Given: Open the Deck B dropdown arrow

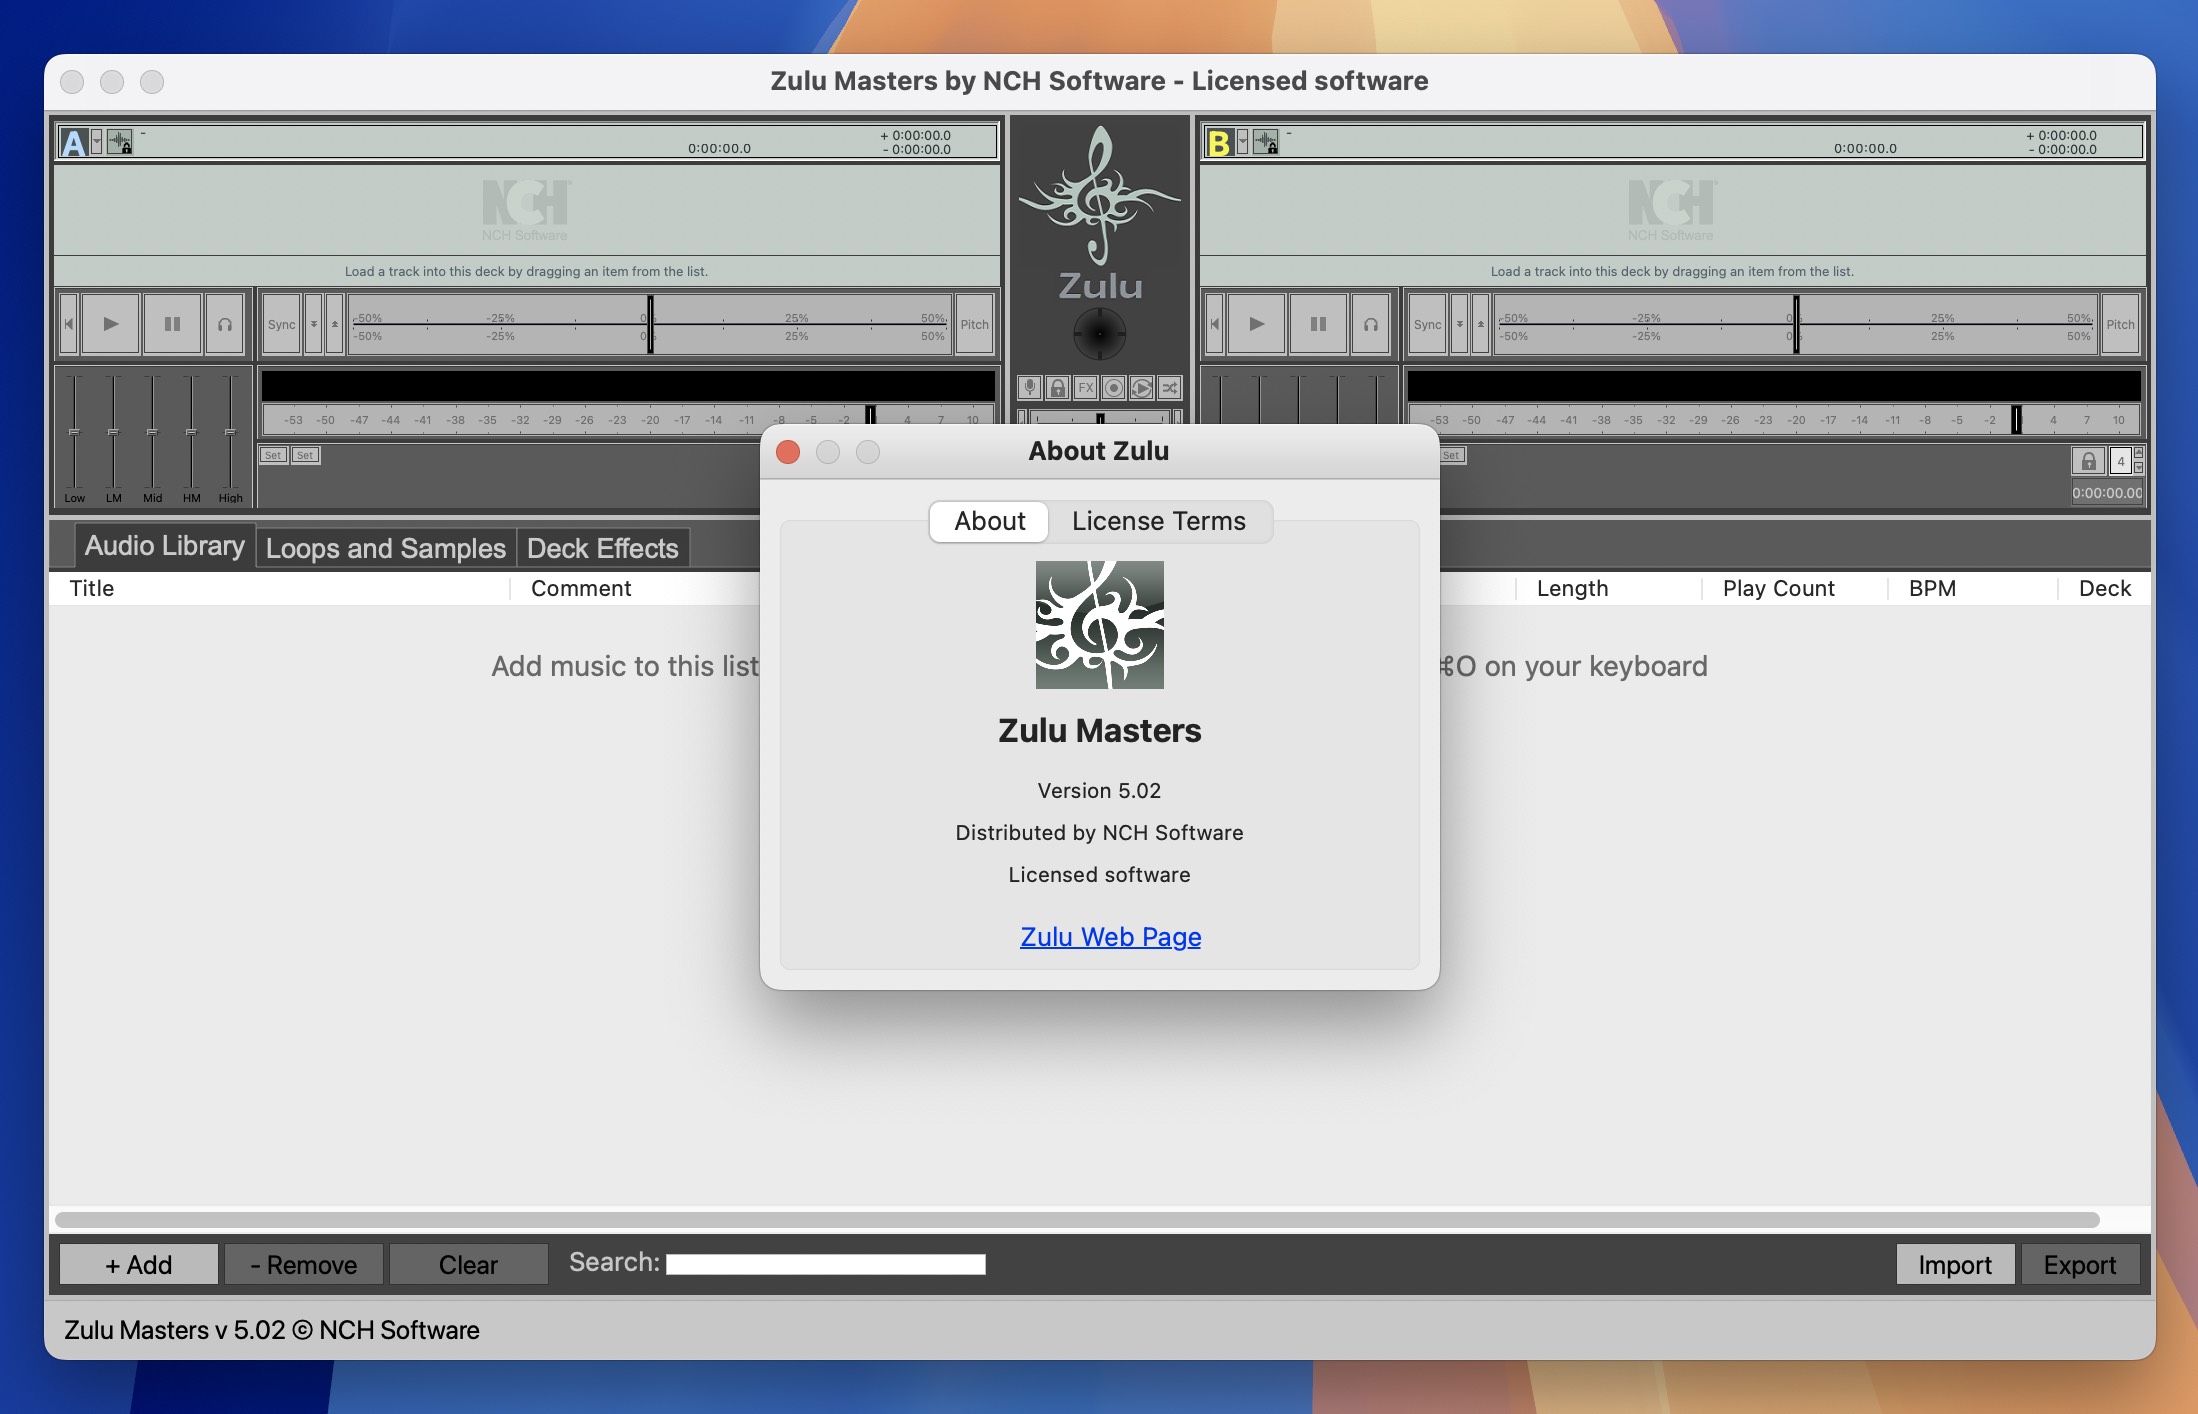Looking at the screenshot, I should pos(1243,142).
